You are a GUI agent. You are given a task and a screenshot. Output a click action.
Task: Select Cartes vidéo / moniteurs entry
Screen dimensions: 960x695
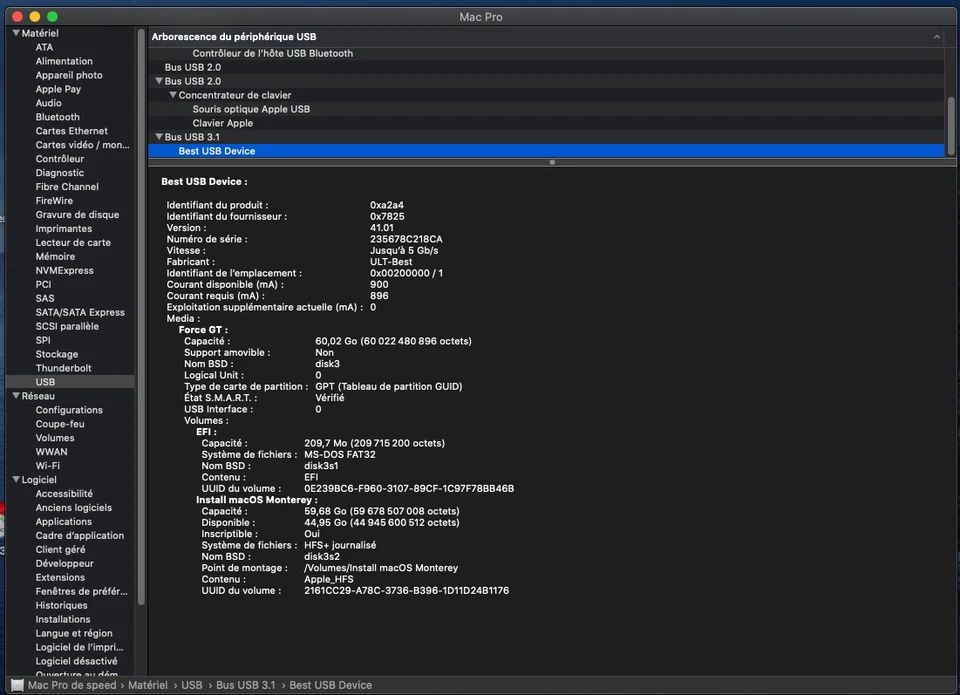[82, 145]
